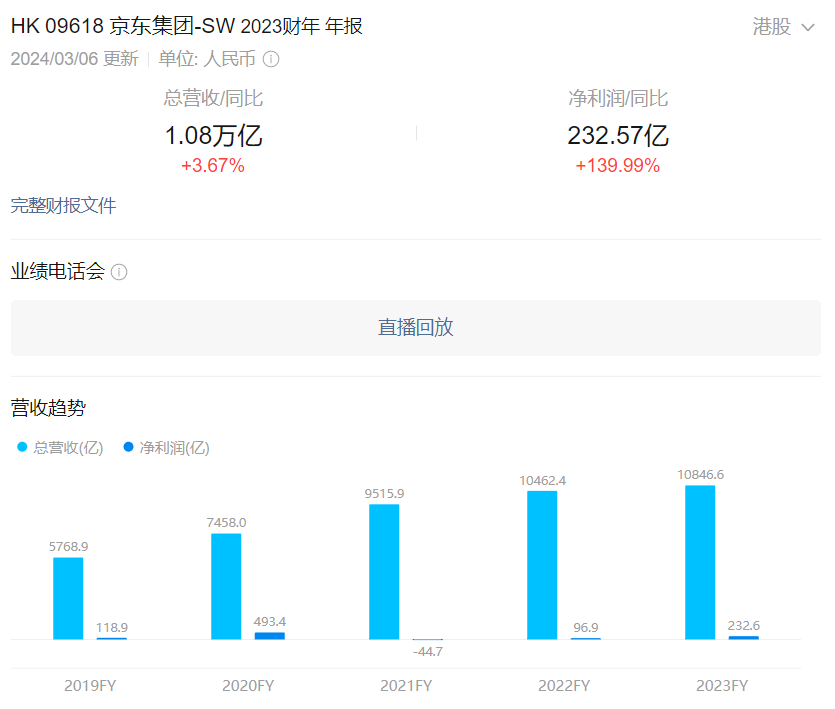
Task: Click the 118.9 profit label for 2019FY
Action: [x=112, y=627]
